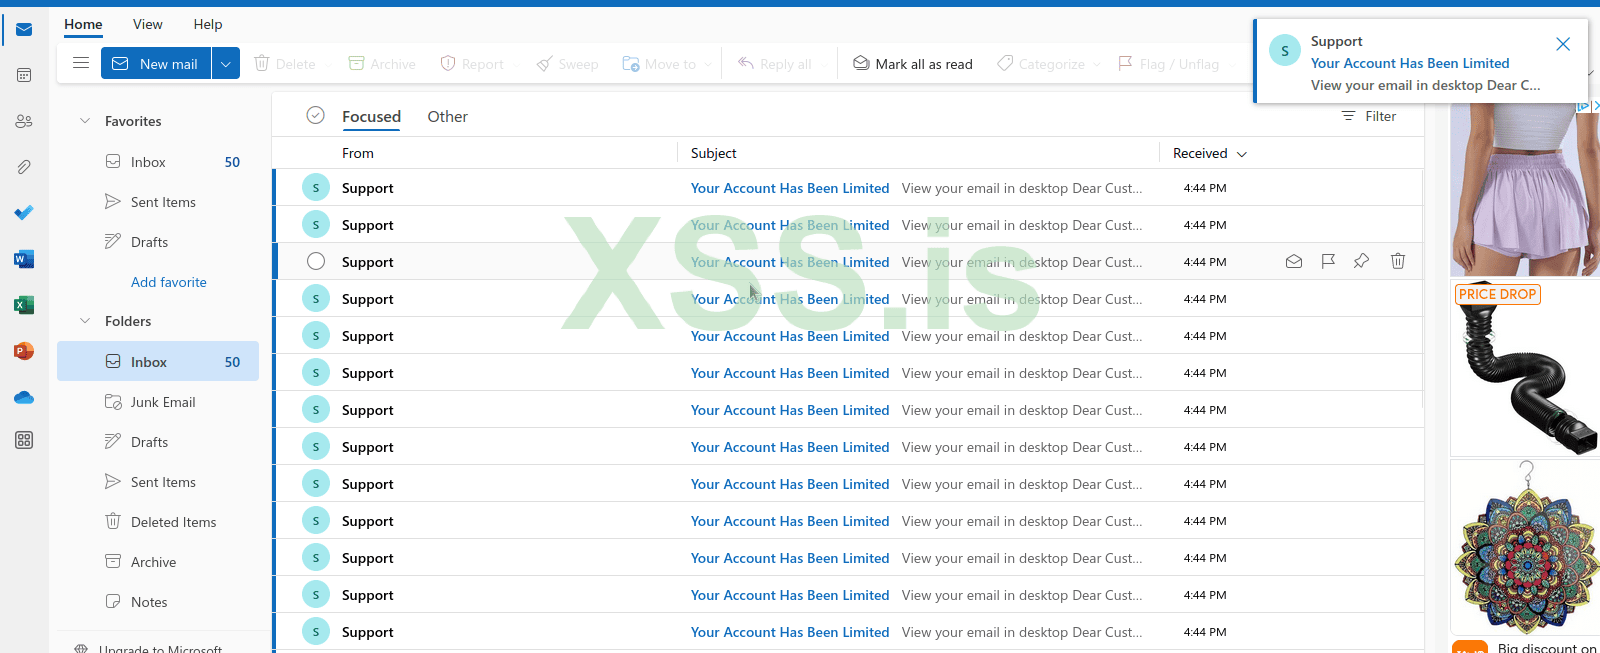Open Drafts under Folders
The image size is (1600, 653).
point(158,442)
